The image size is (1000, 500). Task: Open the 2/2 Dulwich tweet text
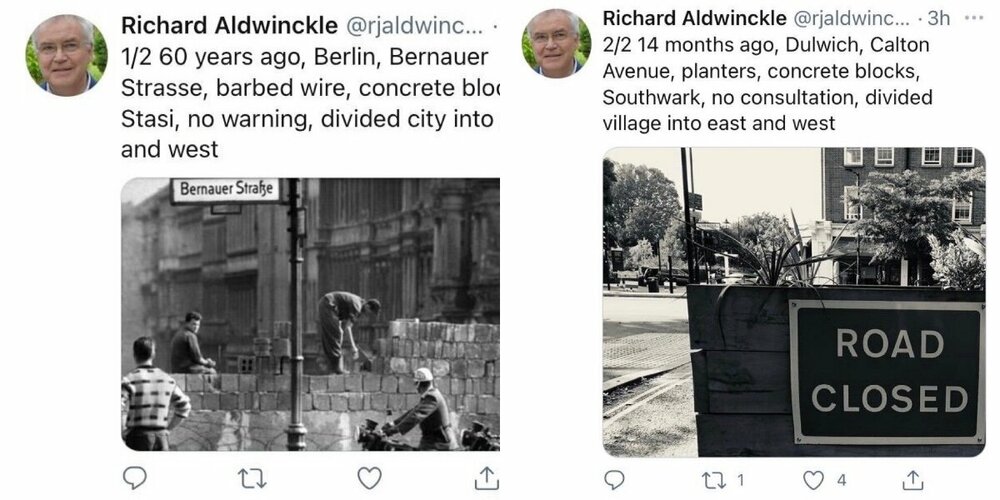767,84
